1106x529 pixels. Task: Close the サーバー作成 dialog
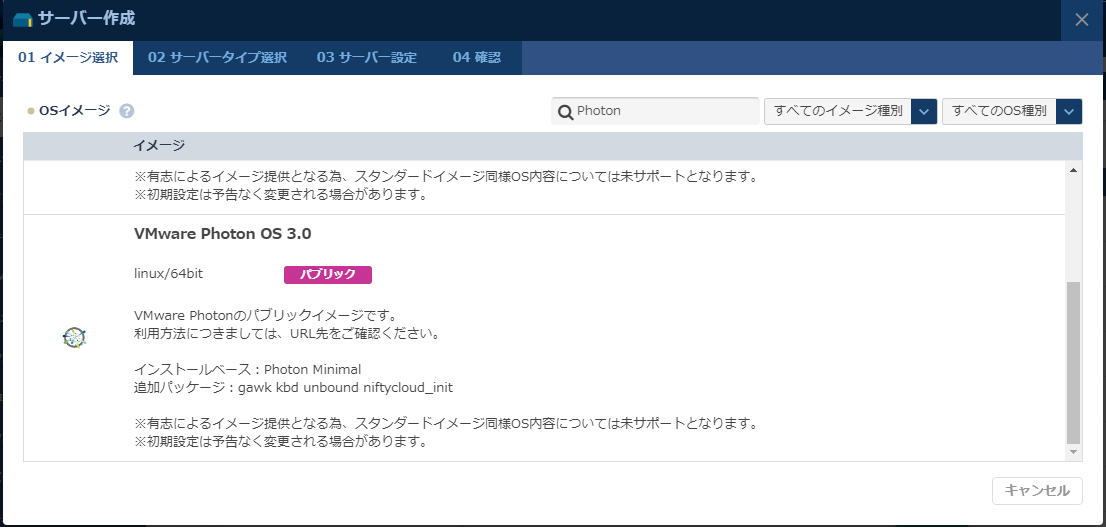[1081, 20]
